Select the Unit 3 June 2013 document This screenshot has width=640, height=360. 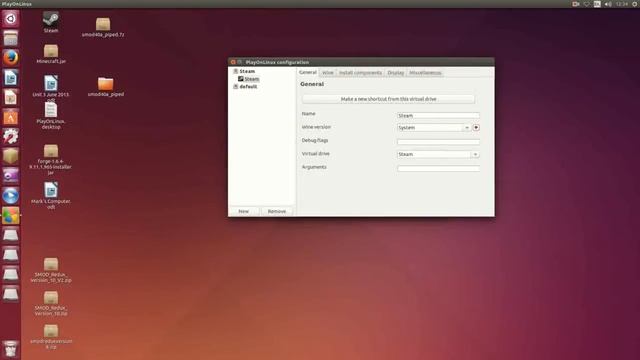coord(51,88)
